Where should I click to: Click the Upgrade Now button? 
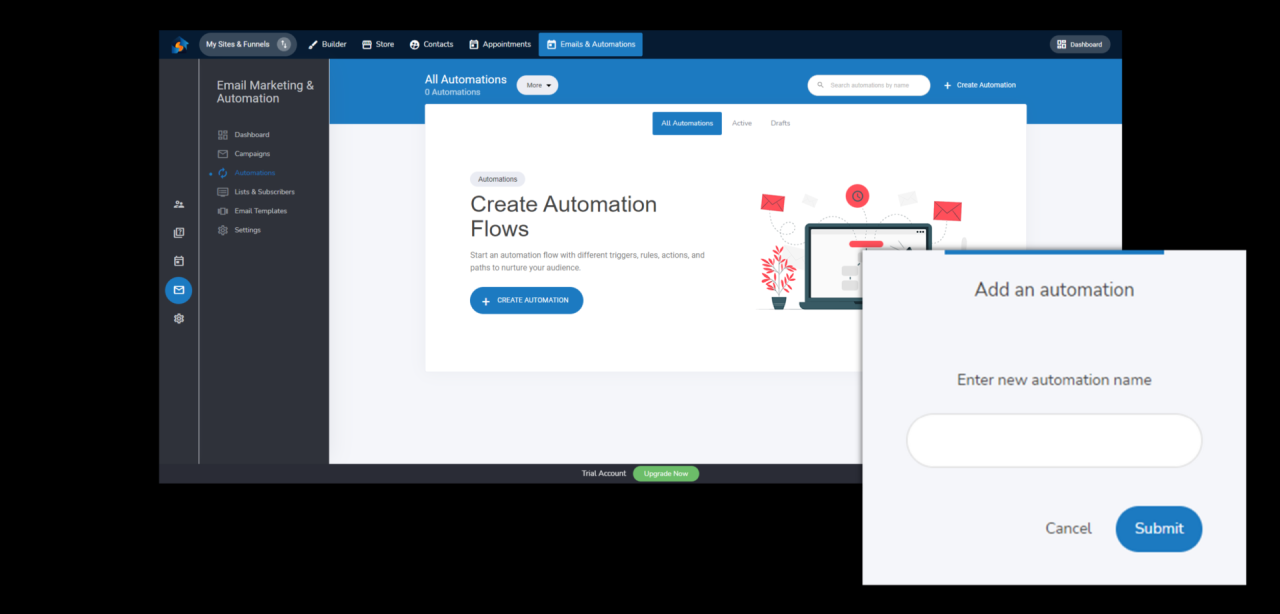click(665, 473)
